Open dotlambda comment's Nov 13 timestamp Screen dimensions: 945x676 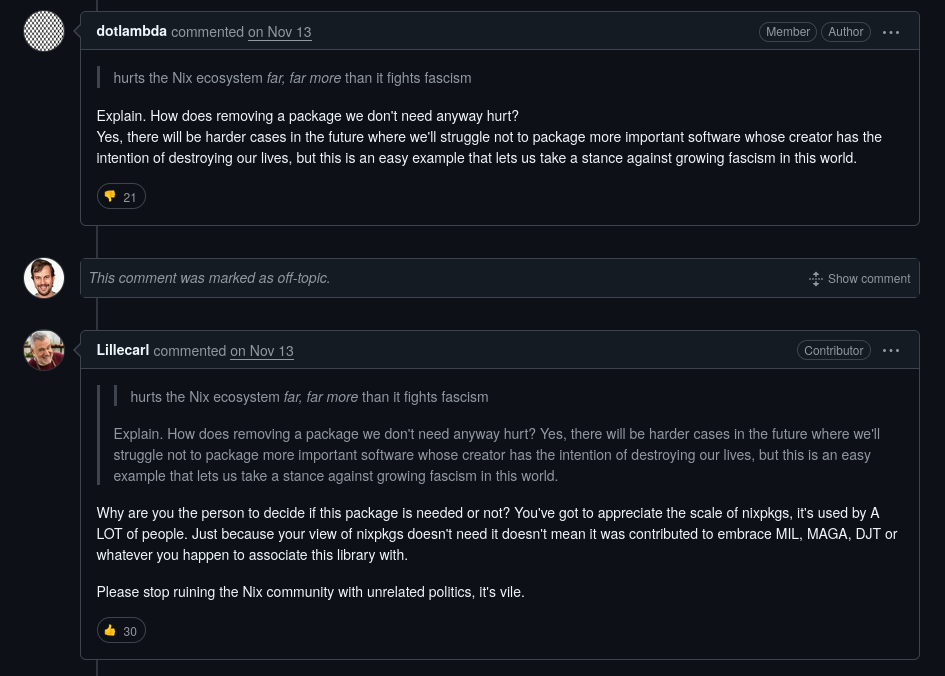point(280,32)
